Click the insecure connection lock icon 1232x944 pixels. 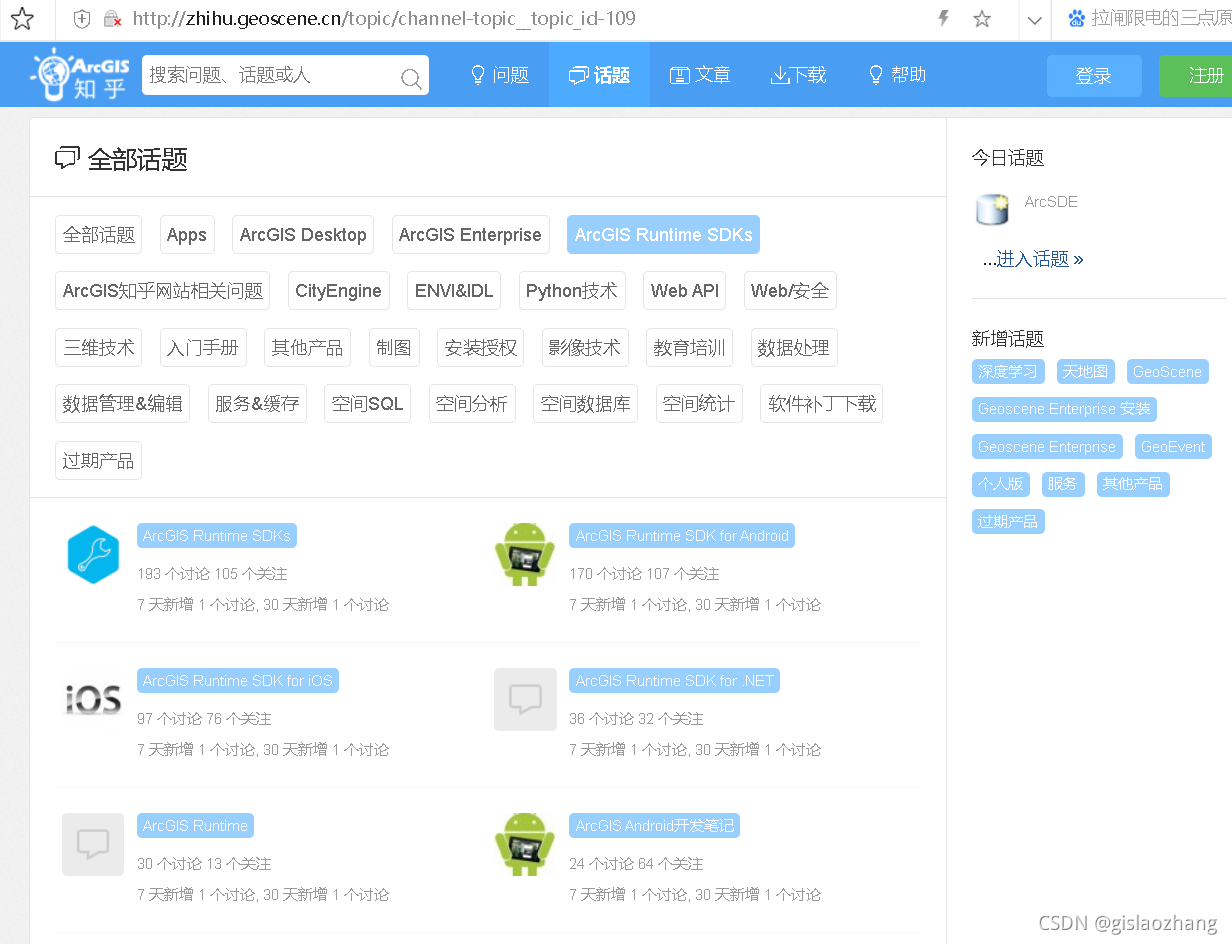pyautogui.click(x=112, y=19)
